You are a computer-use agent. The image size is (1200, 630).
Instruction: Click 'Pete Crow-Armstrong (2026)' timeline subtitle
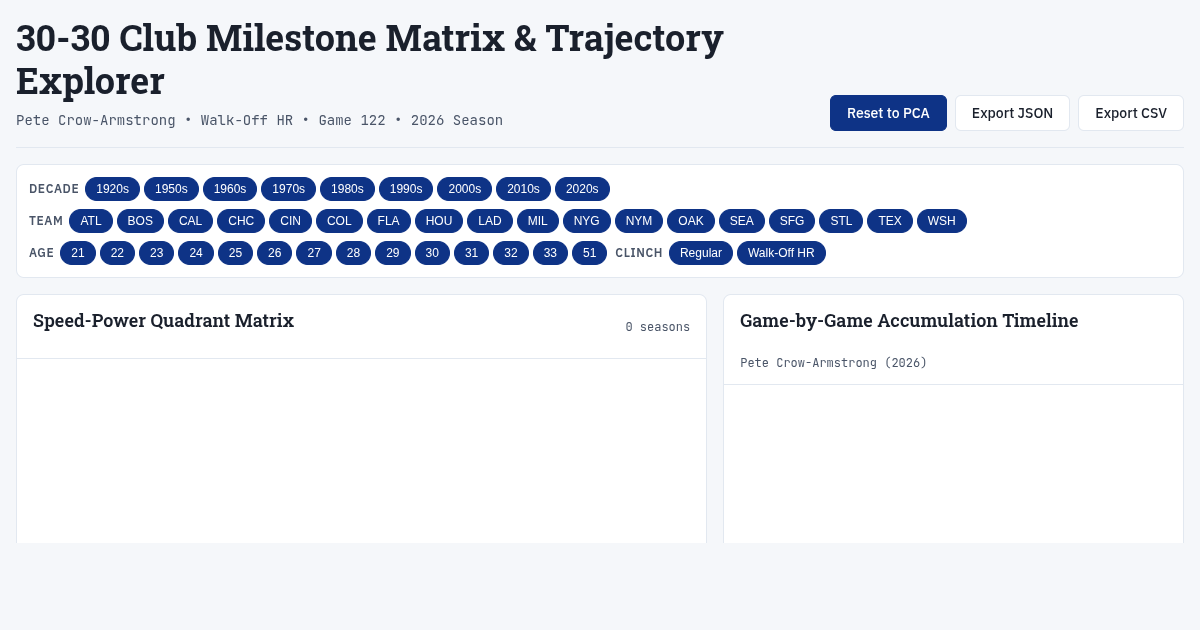click(x=834, y=363)
